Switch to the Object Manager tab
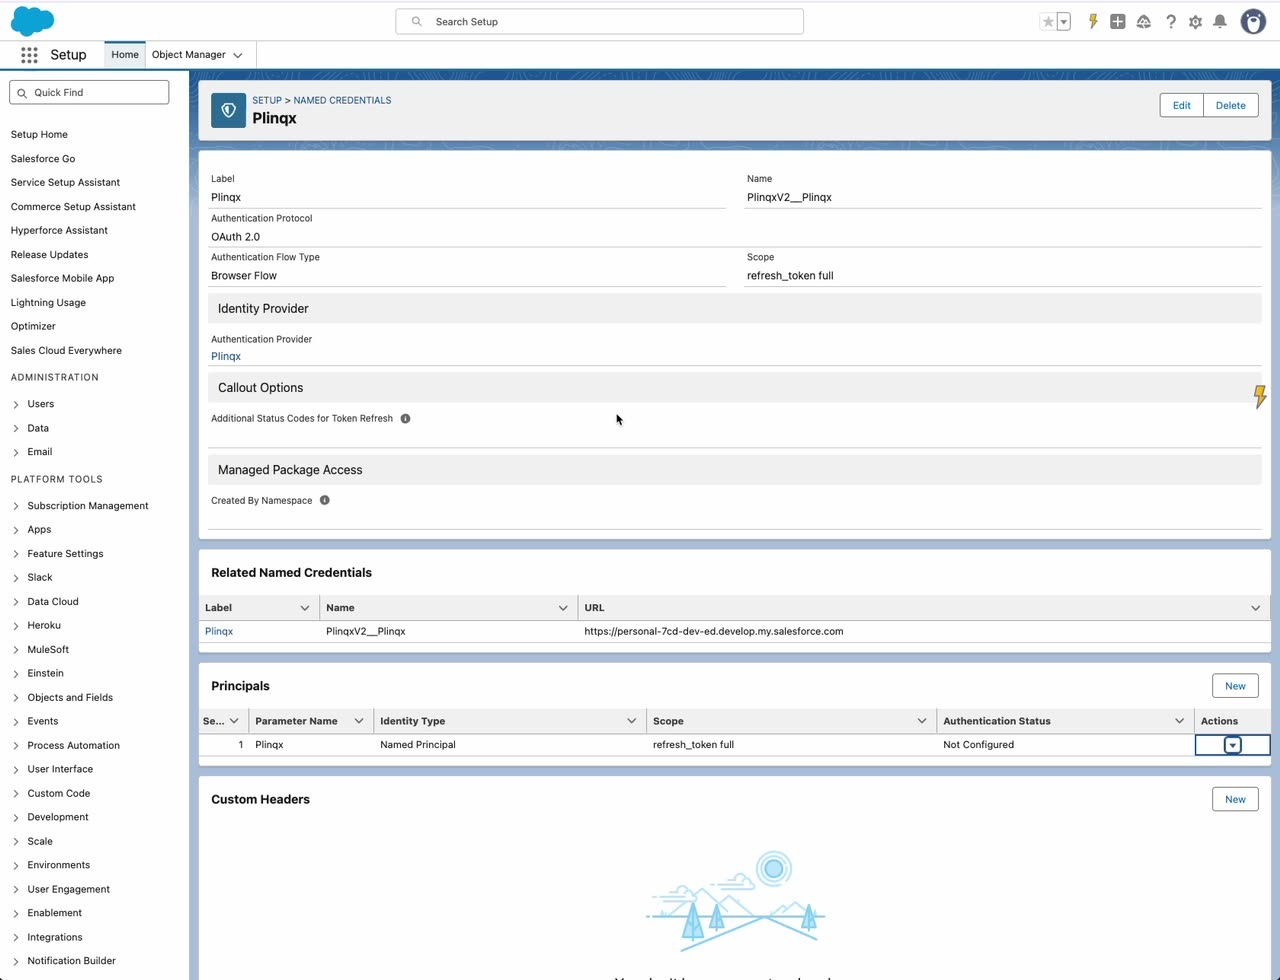This screenshot has width=1280, height=980. click(x=189, y=55)
